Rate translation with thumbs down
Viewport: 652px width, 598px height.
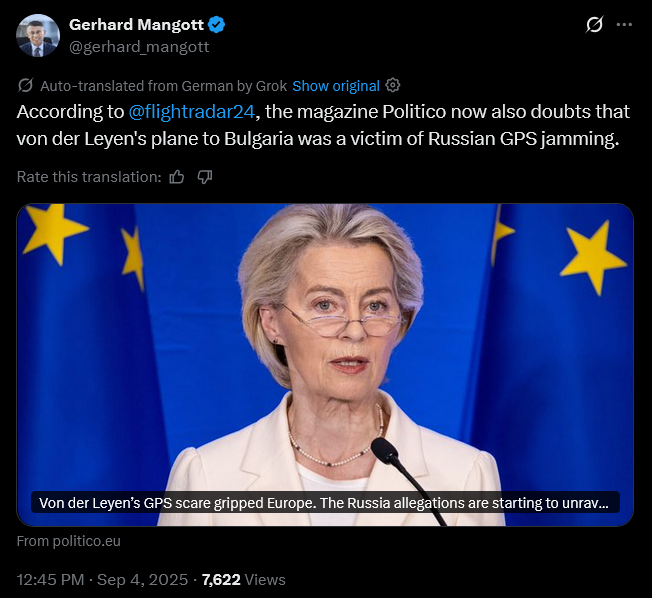(205, 177)
